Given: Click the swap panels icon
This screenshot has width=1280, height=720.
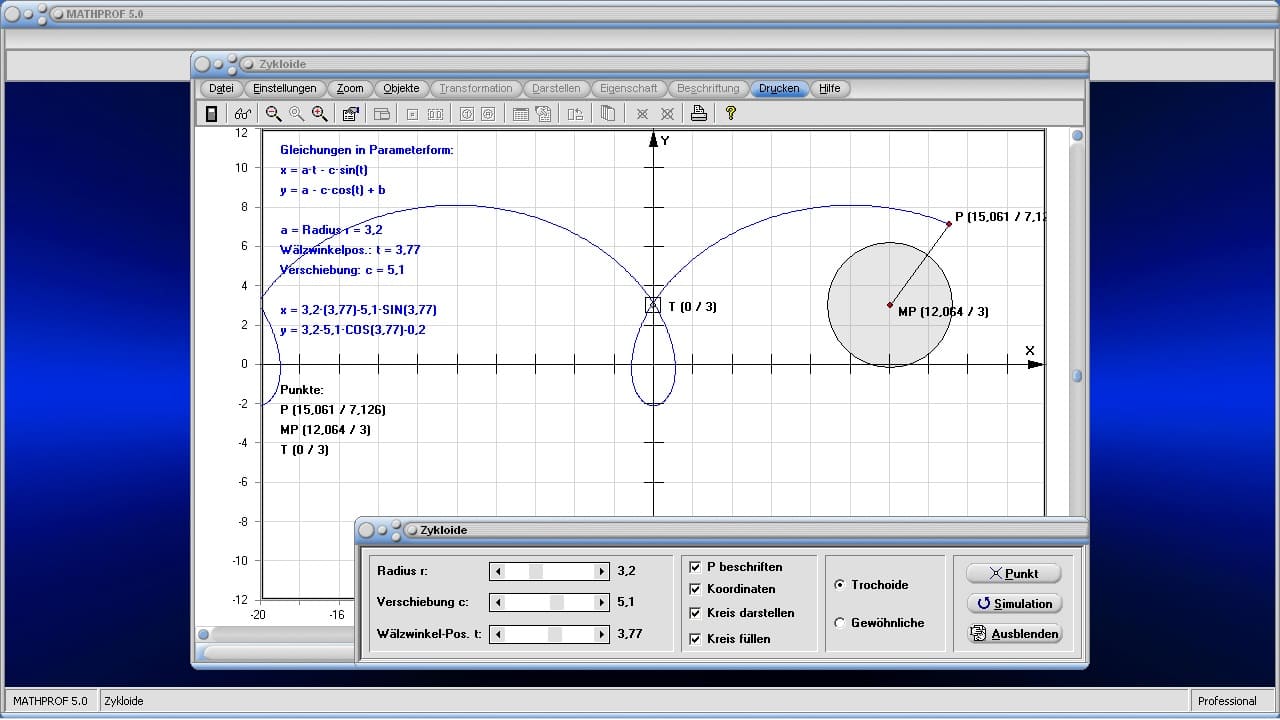Looking at the screenshot, I should tap(574, 114).
